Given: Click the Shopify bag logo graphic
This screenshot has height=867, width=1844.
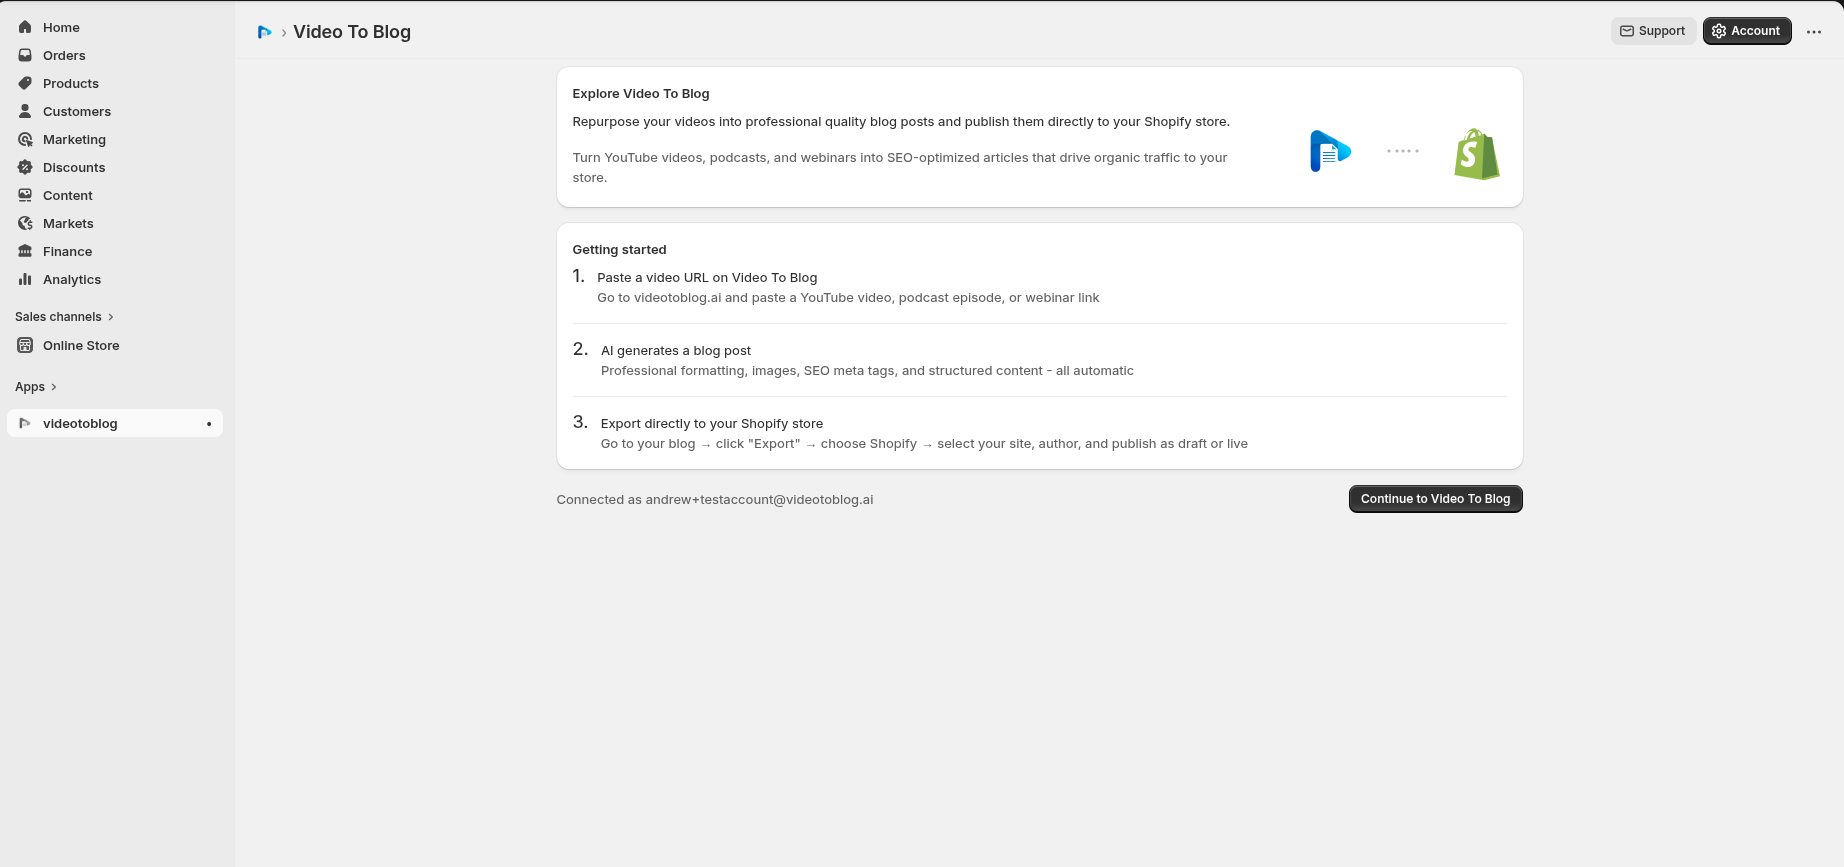Looking at the screenshot, I should coord(1477,154).
